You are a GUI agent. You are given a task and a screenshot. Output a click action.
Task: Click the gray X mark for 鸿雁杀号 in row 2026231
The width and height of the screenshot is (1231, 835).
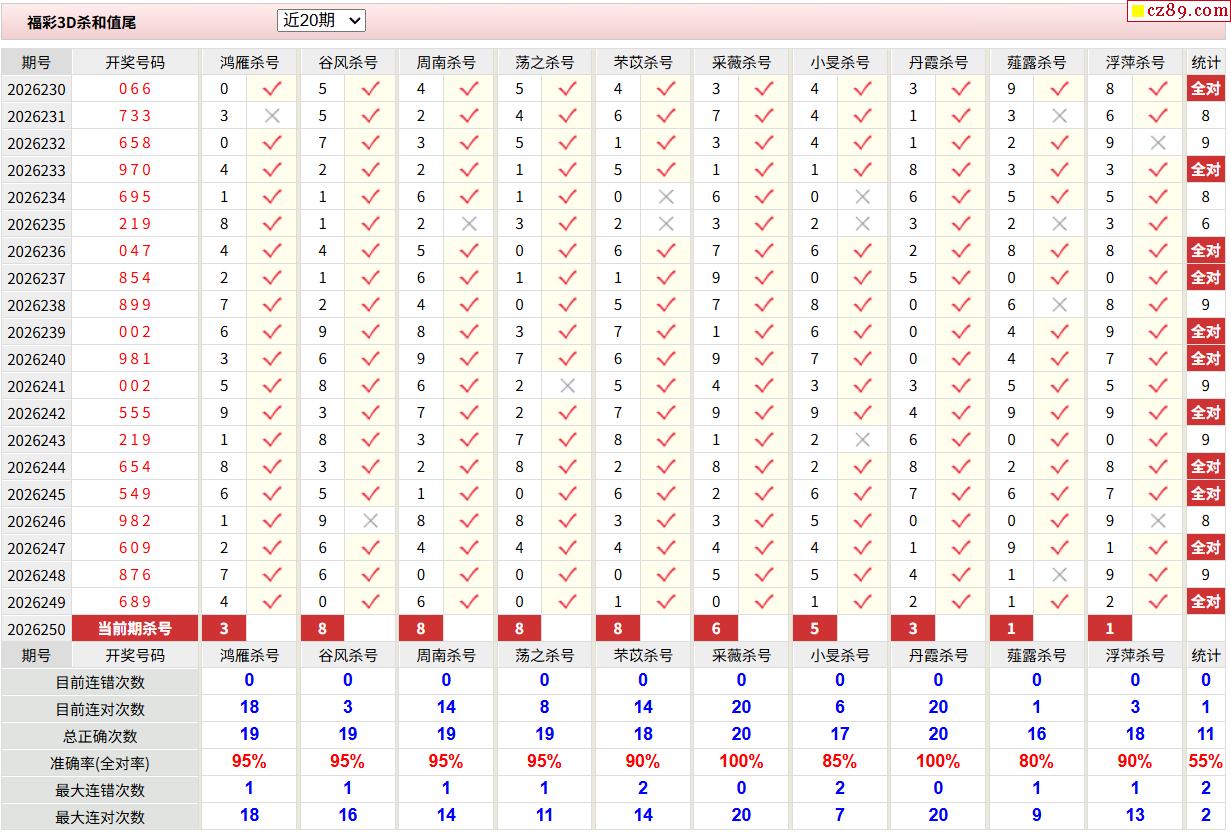tap(271, 116)
